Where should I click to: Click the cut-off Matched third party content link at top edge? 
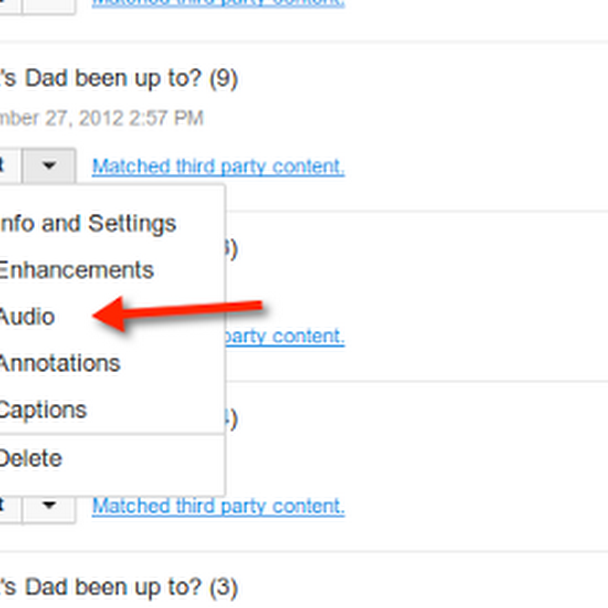(x=218, y=3)
